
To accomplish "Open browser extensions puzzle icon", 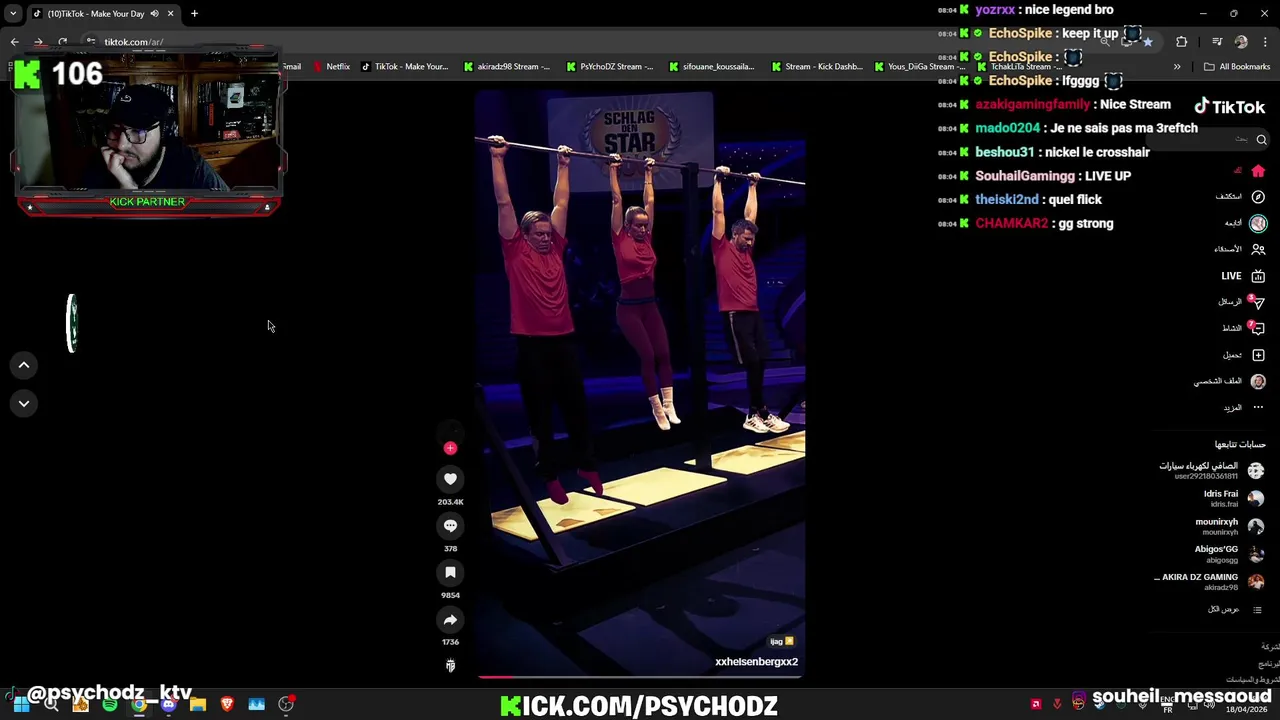I will [x=1182, y=42].
